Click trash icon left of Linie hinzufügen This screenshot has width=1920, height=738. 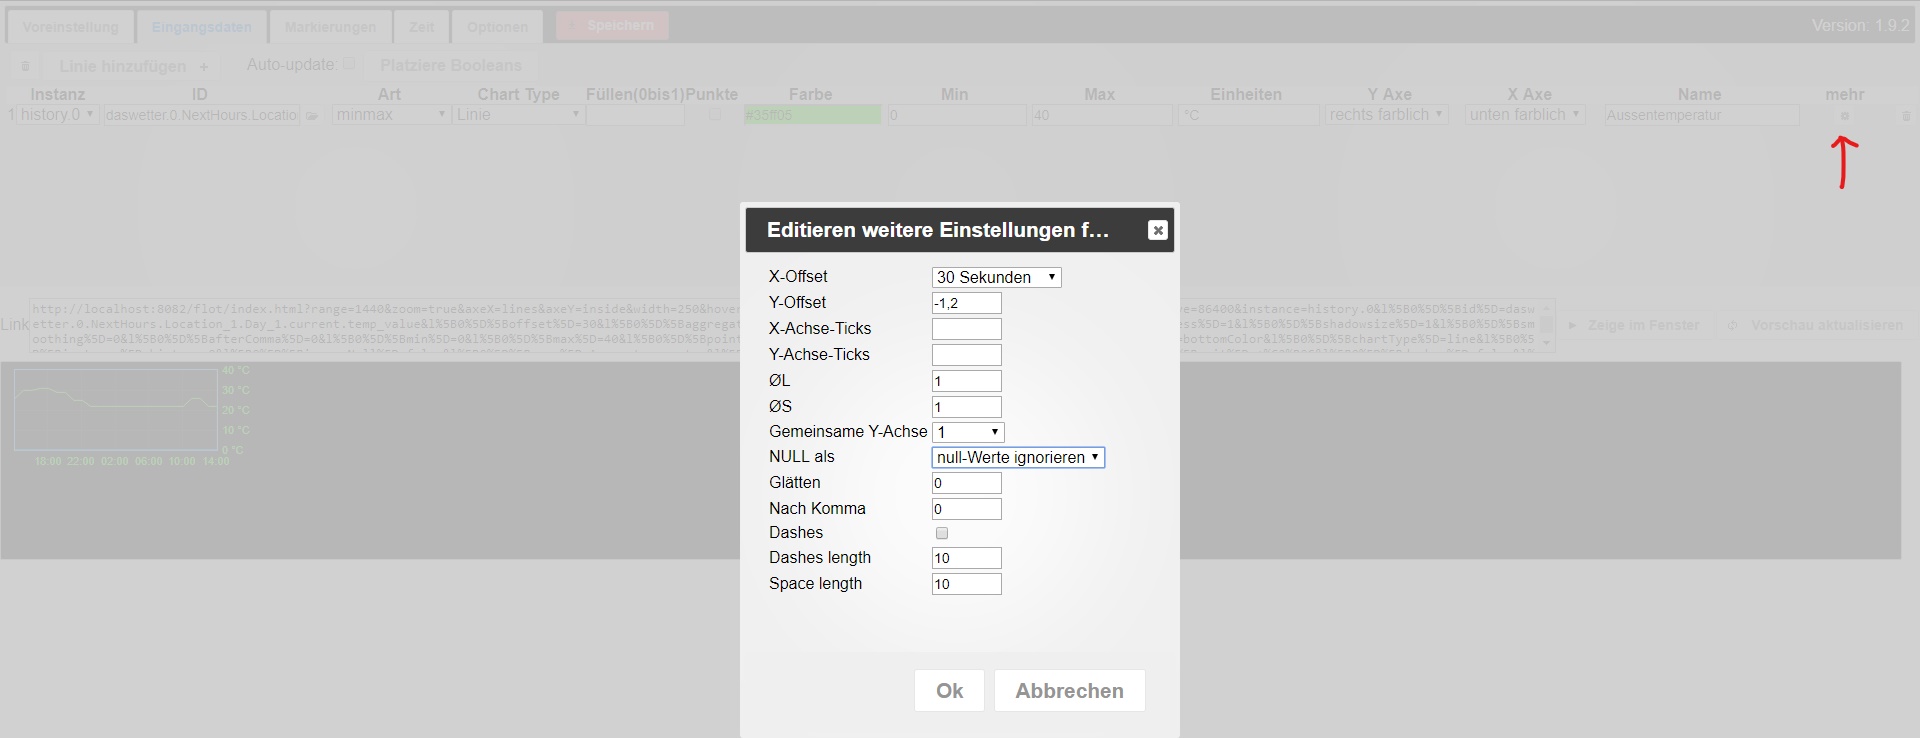point(25,66)
